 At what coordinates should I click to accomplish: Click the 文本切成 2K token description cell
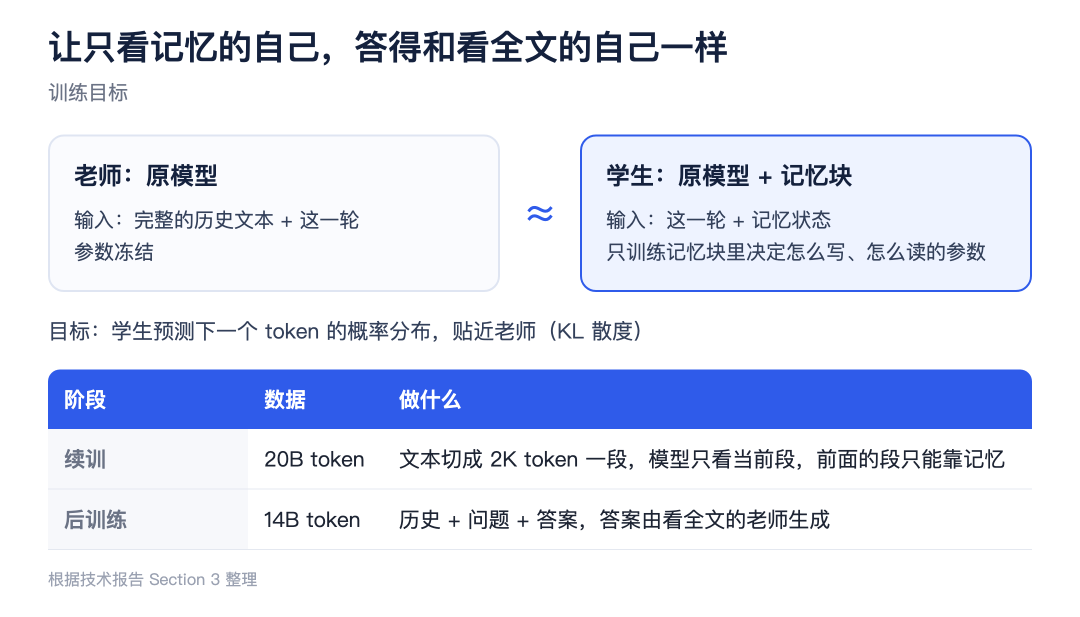click(702, 459)
